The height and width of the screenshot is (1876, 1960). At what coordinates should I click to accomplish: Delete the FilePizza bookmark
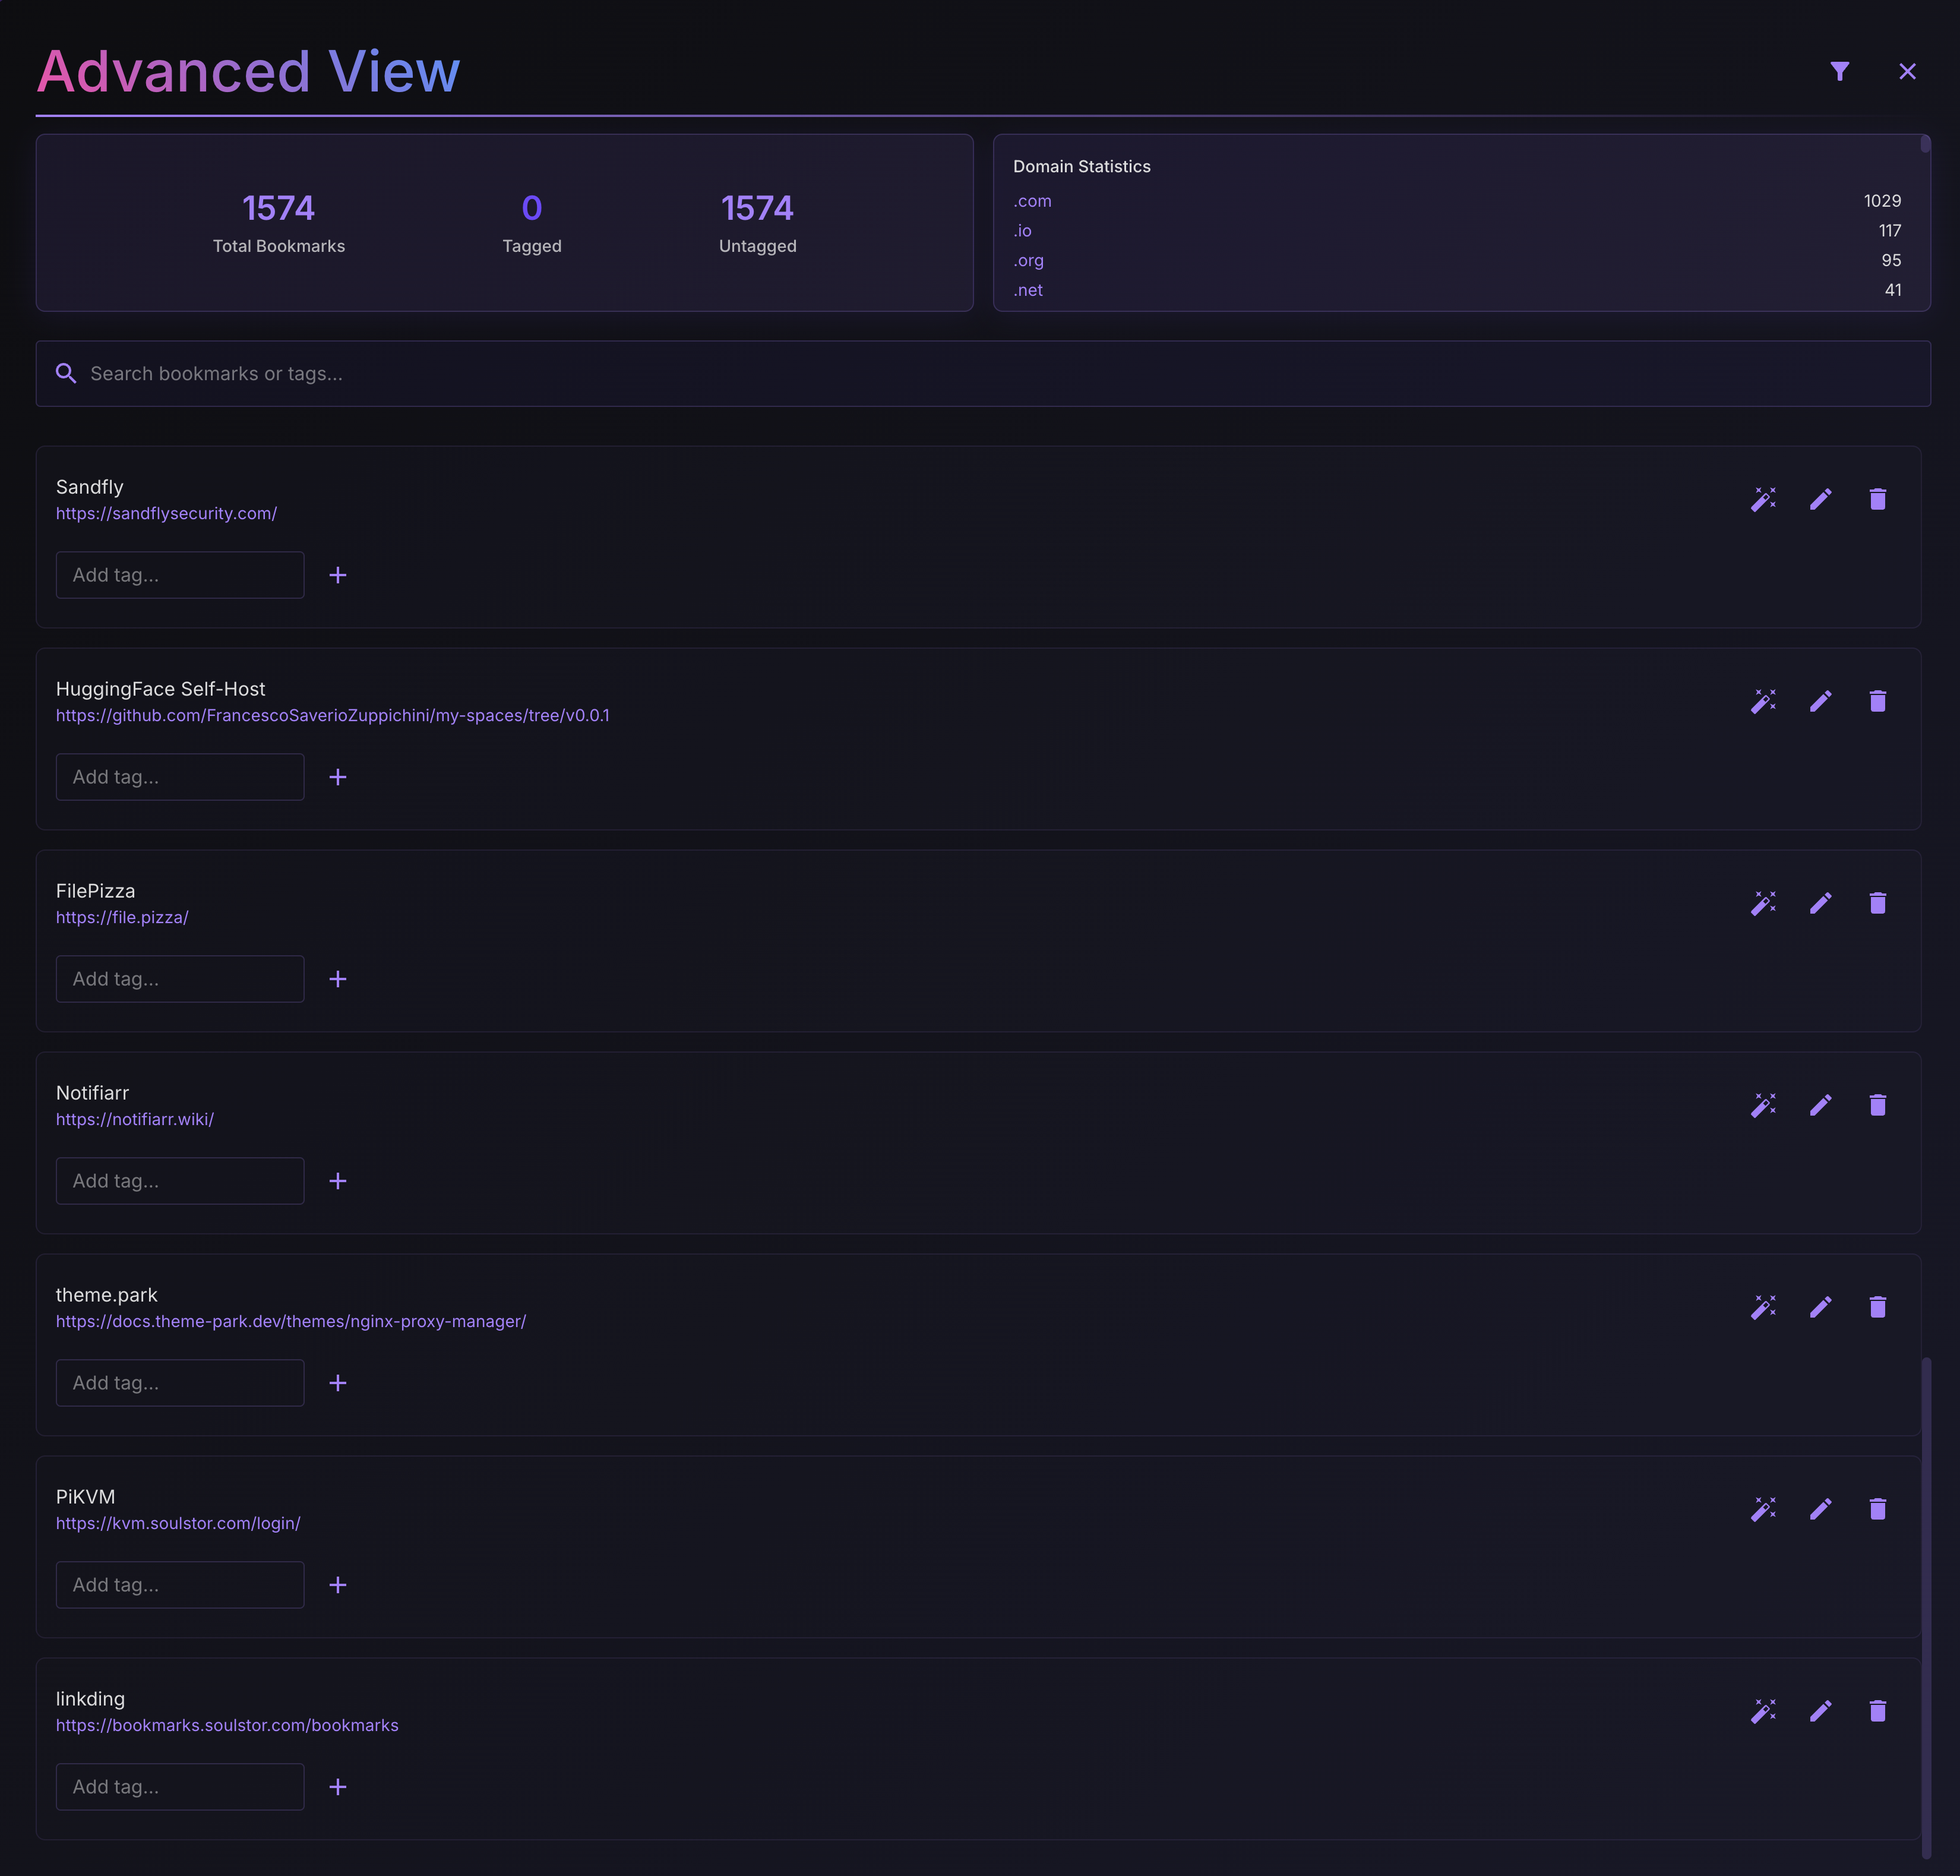pos(1877,903)
